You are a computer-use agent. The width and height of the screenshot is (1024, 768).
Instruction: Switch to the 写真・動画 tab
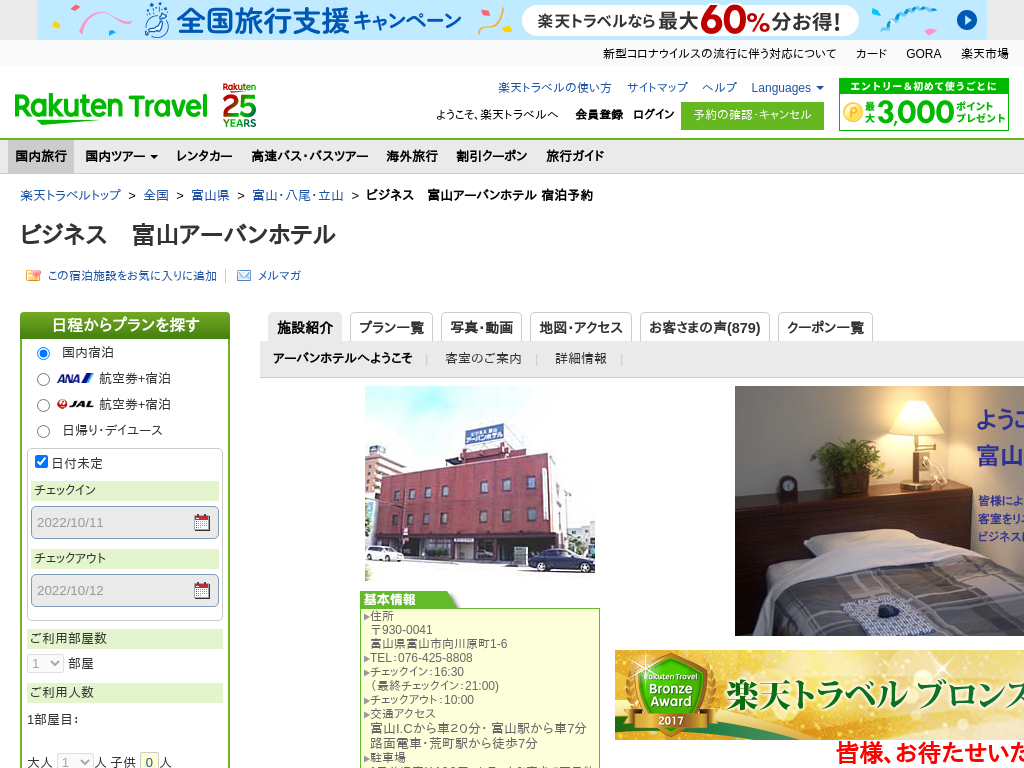[x=481, y=327]
